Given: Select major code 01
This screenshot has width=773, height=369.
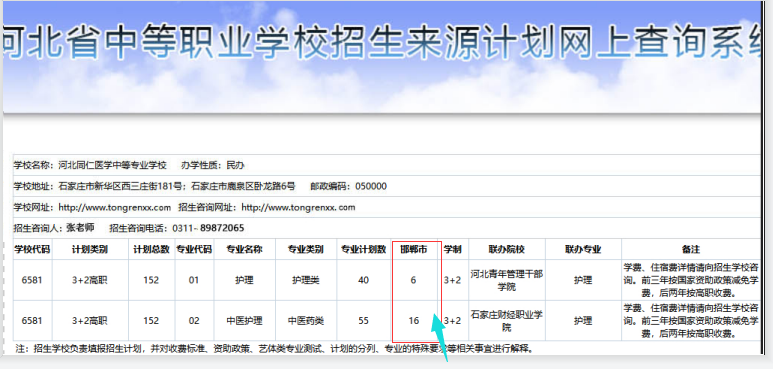Looking at the screenshot, I should click(194, 280).
